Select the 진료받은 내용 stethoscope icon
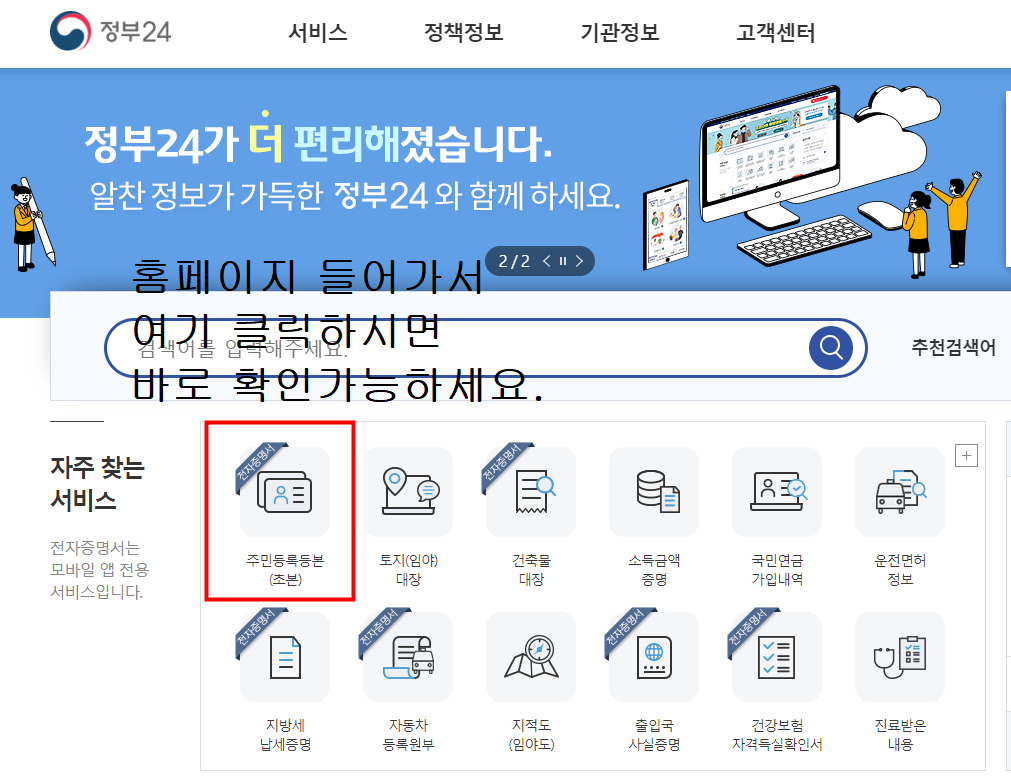Viewport: 1011px width, 777px height. coord(900,657)
